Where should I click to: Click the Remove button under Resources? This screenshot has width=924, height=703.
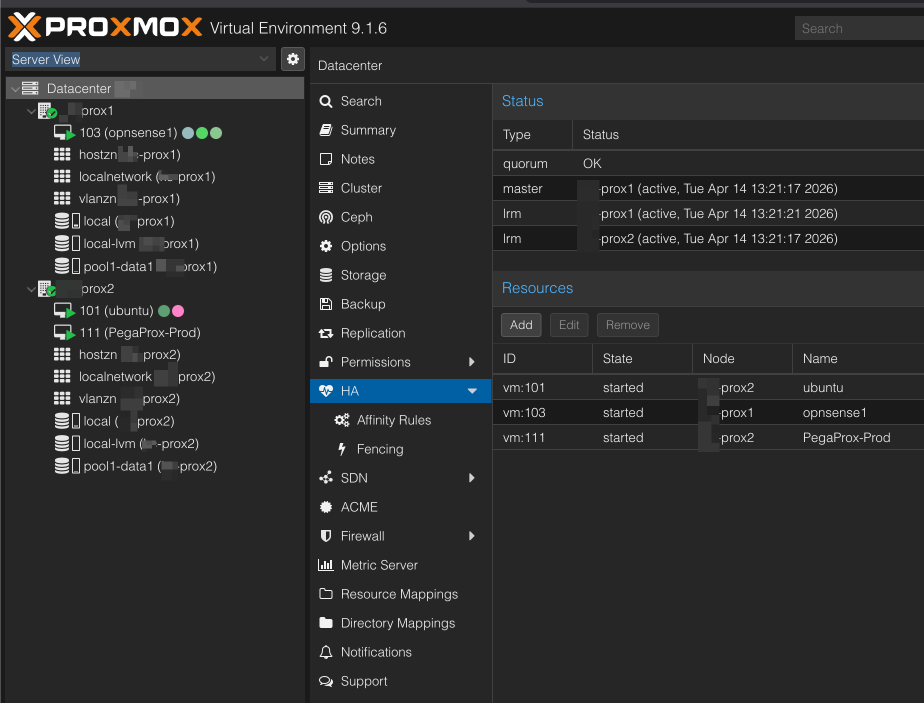(627, 324)
